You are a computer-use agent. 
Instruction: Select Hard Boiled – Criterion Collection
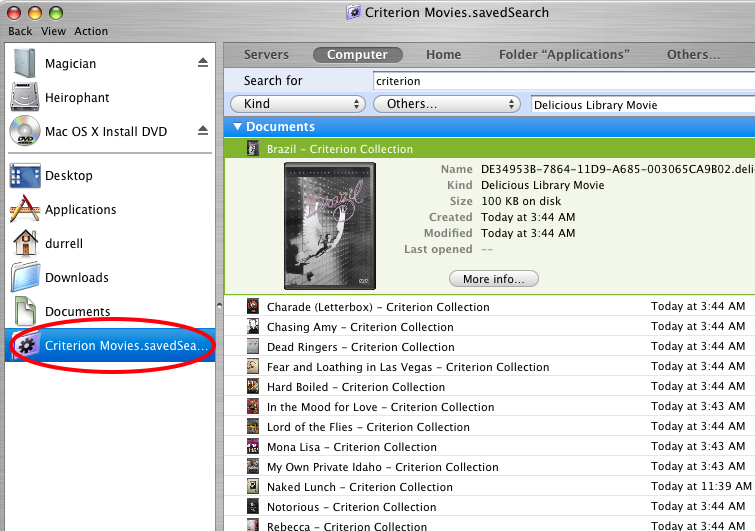click(356, 387)
